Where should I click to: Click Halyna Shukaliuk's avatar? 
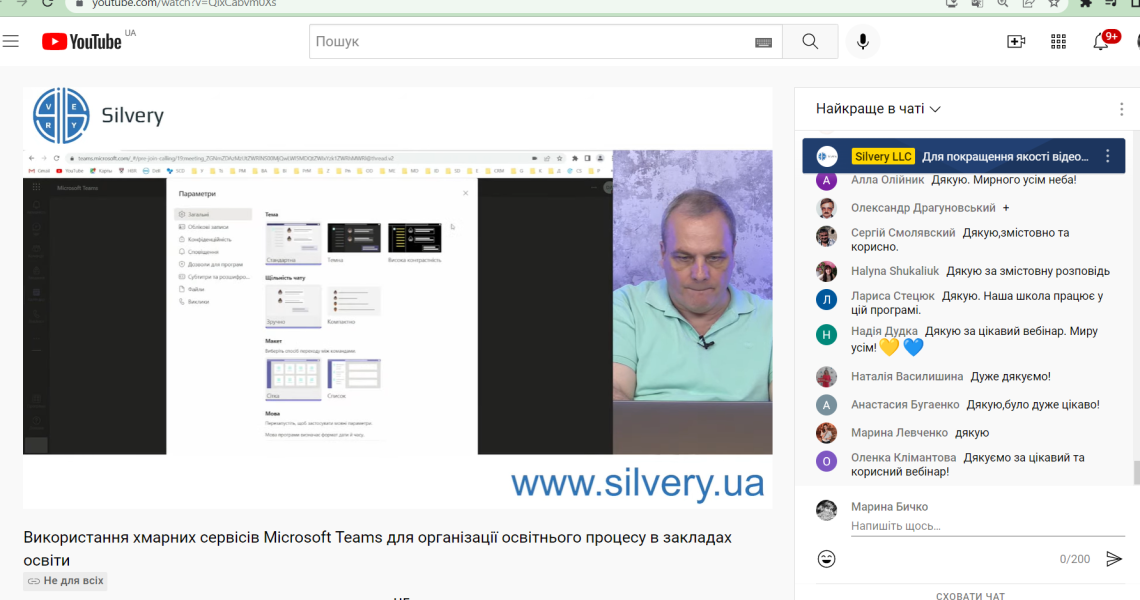coord(827,271)
